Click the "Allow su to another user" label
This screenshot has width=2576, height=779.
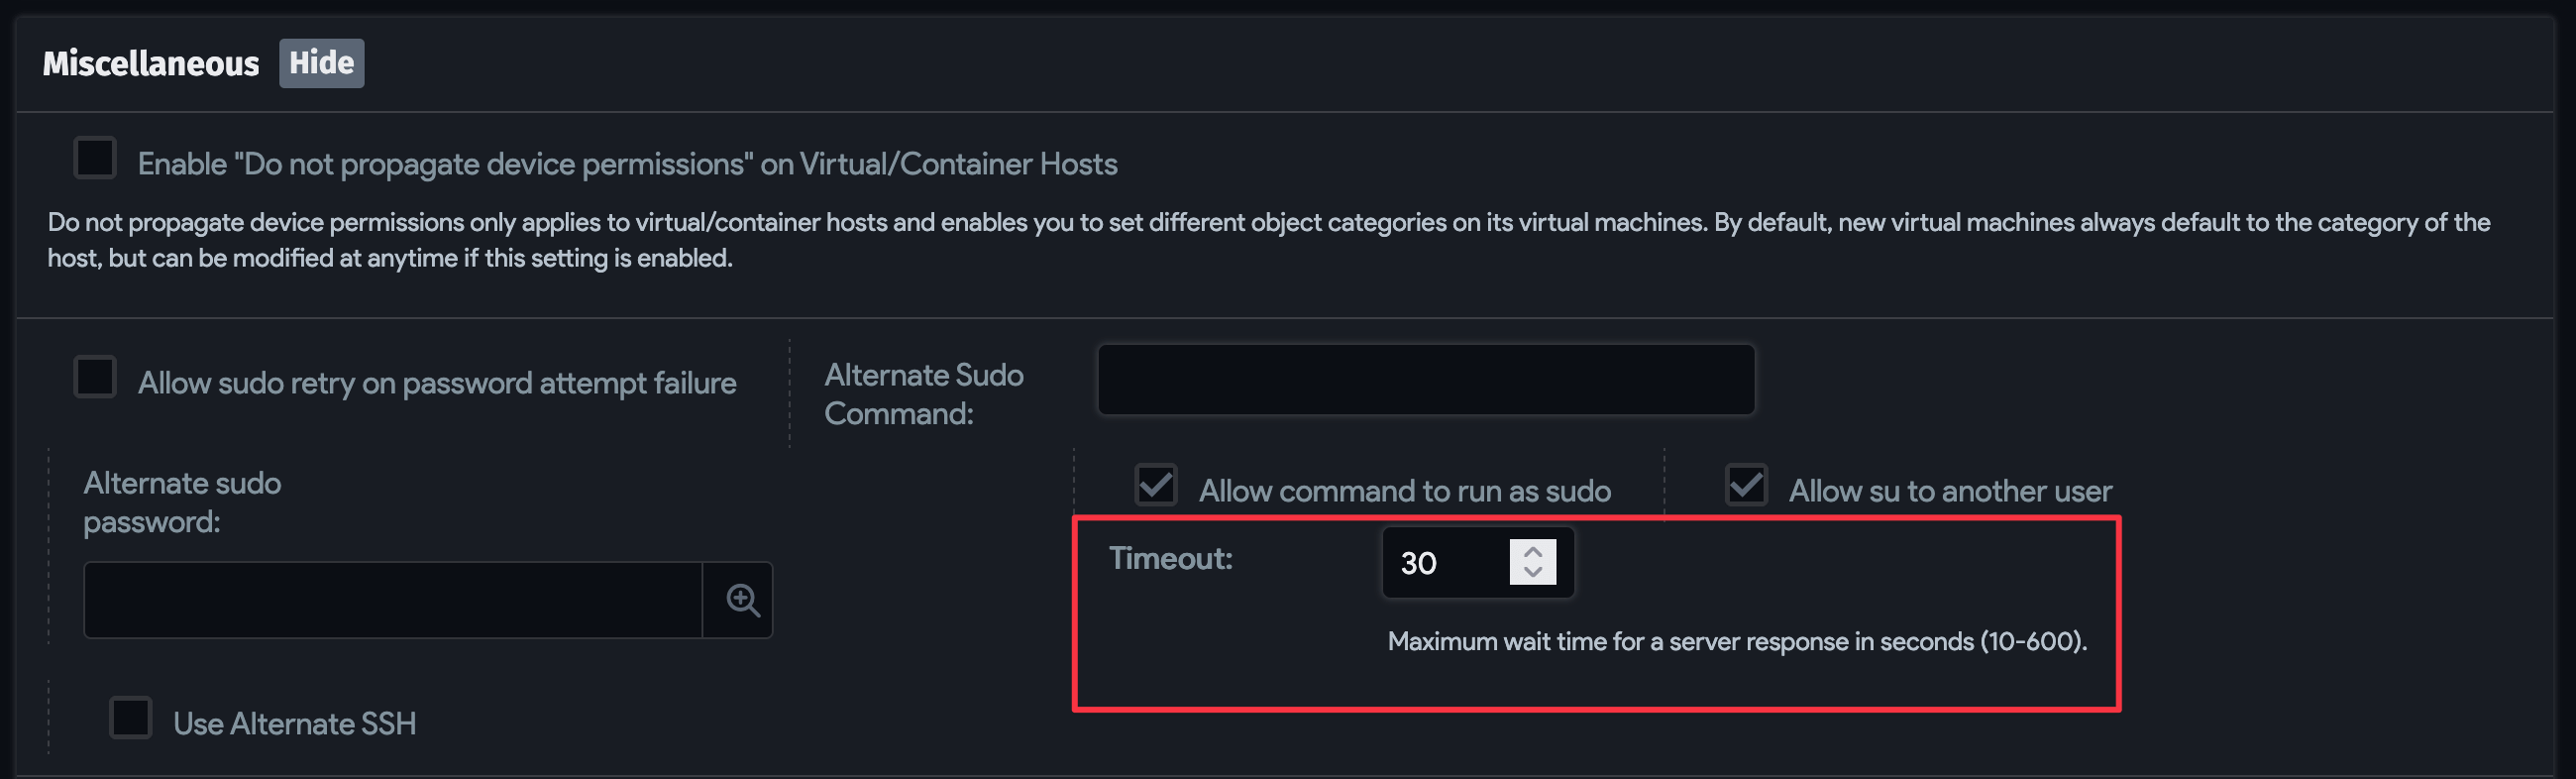click(x=1950, y=491)
